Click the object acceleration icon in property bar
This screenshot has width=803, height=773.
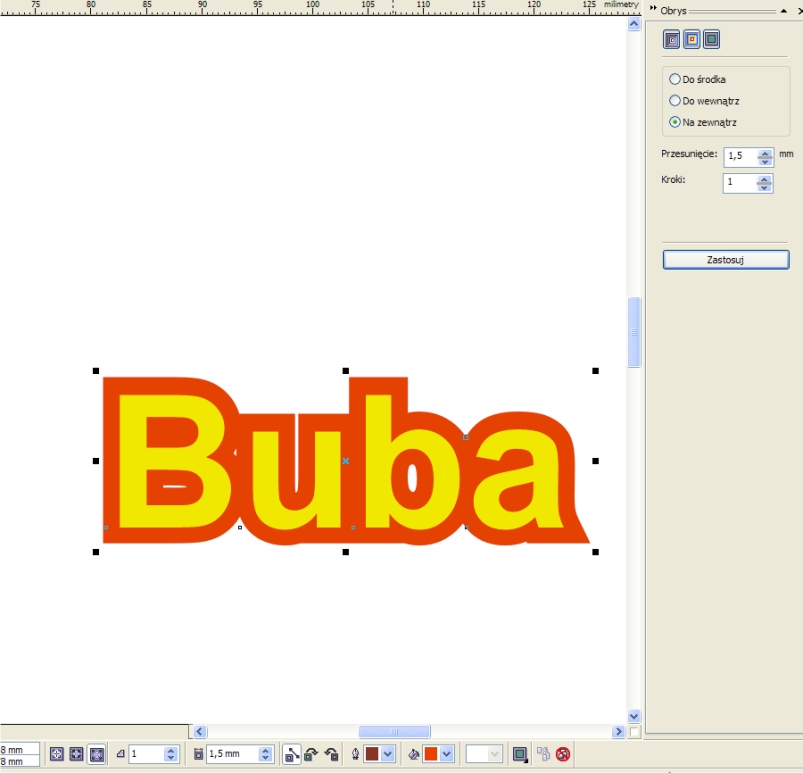click(520, 754)
